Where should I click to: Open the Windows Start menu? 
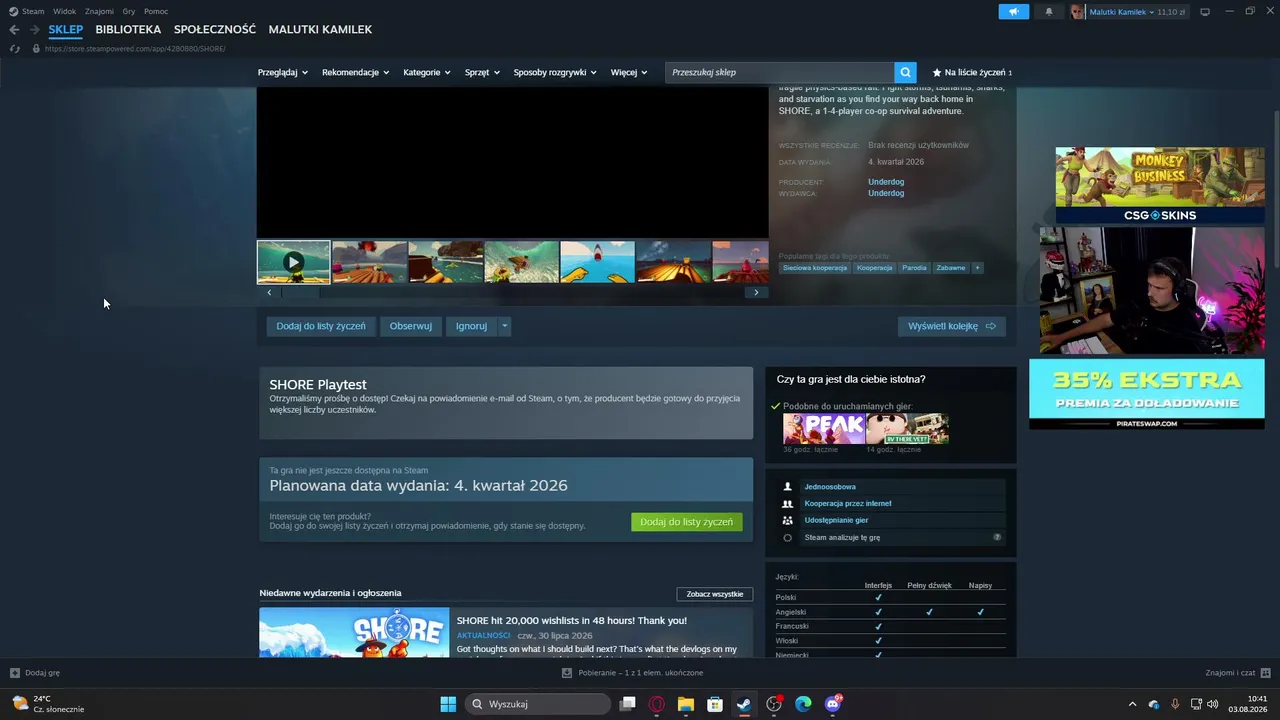point(448,704)
